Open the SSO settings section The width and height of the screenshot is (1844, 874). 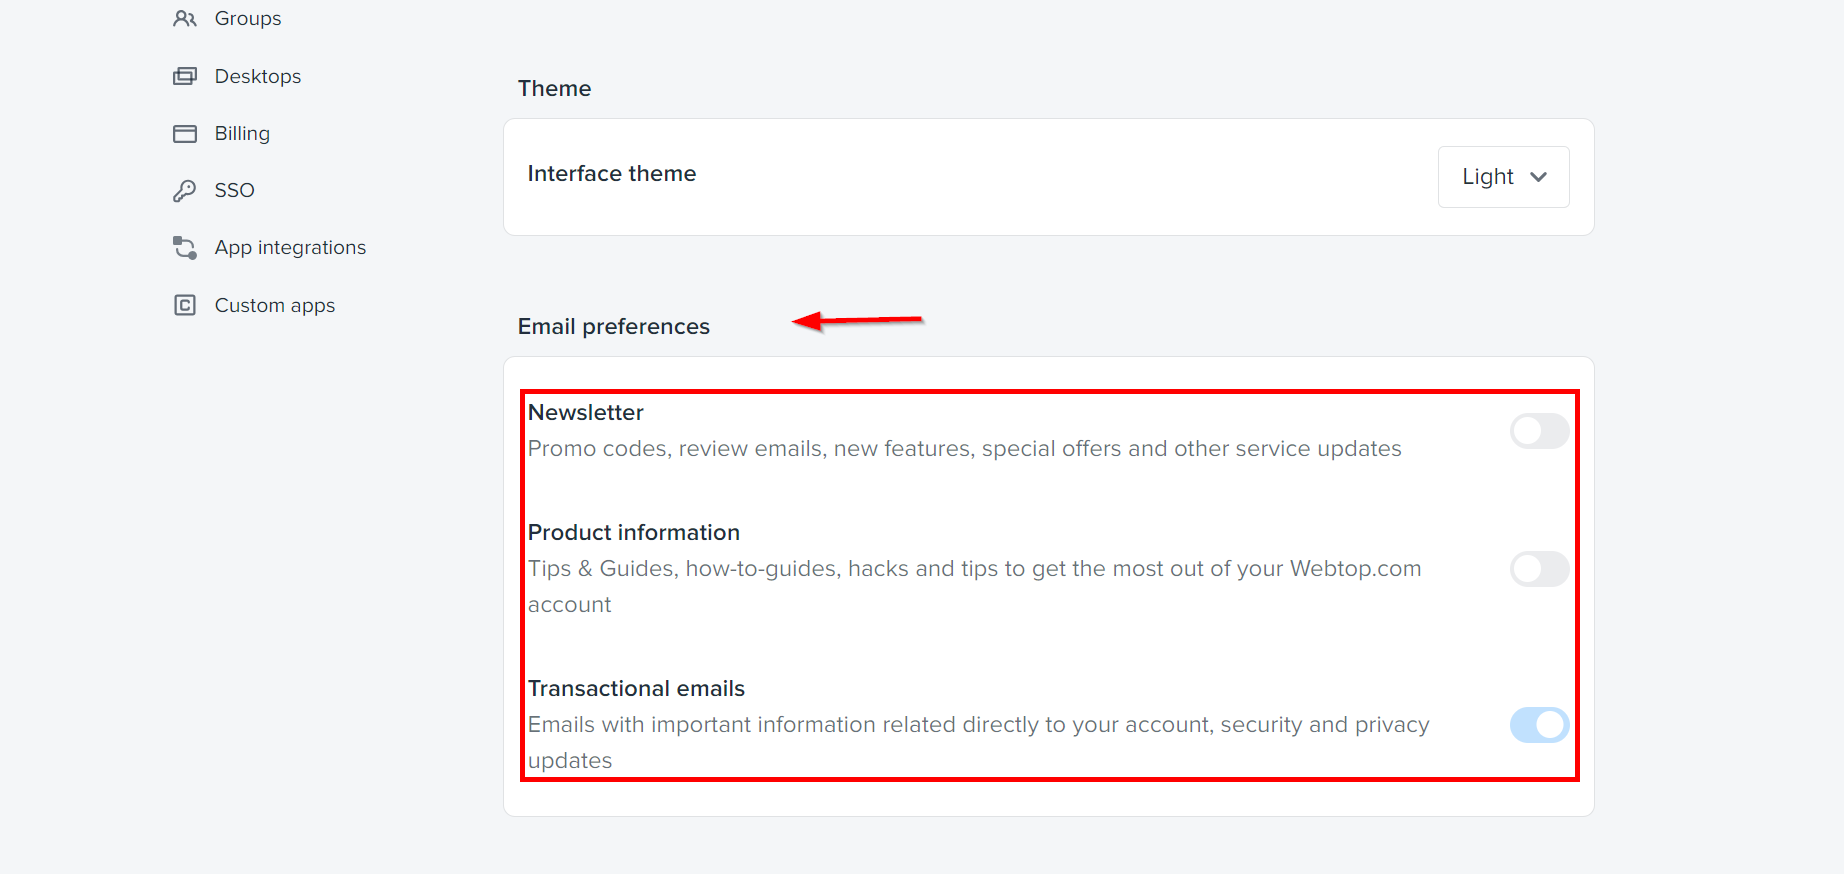coord(233,189)
